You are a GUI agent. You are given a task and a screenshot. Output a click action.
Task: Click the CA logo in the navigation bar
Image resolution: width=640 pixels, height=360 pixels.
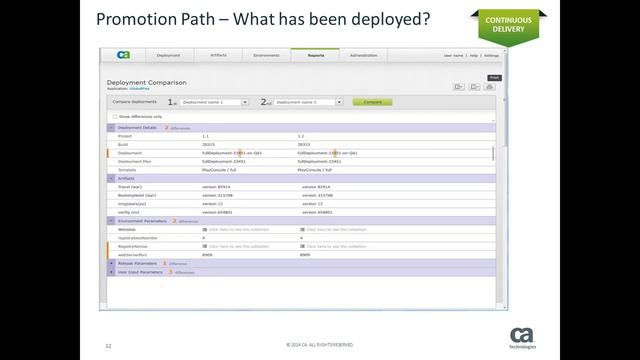pos(123,55)
